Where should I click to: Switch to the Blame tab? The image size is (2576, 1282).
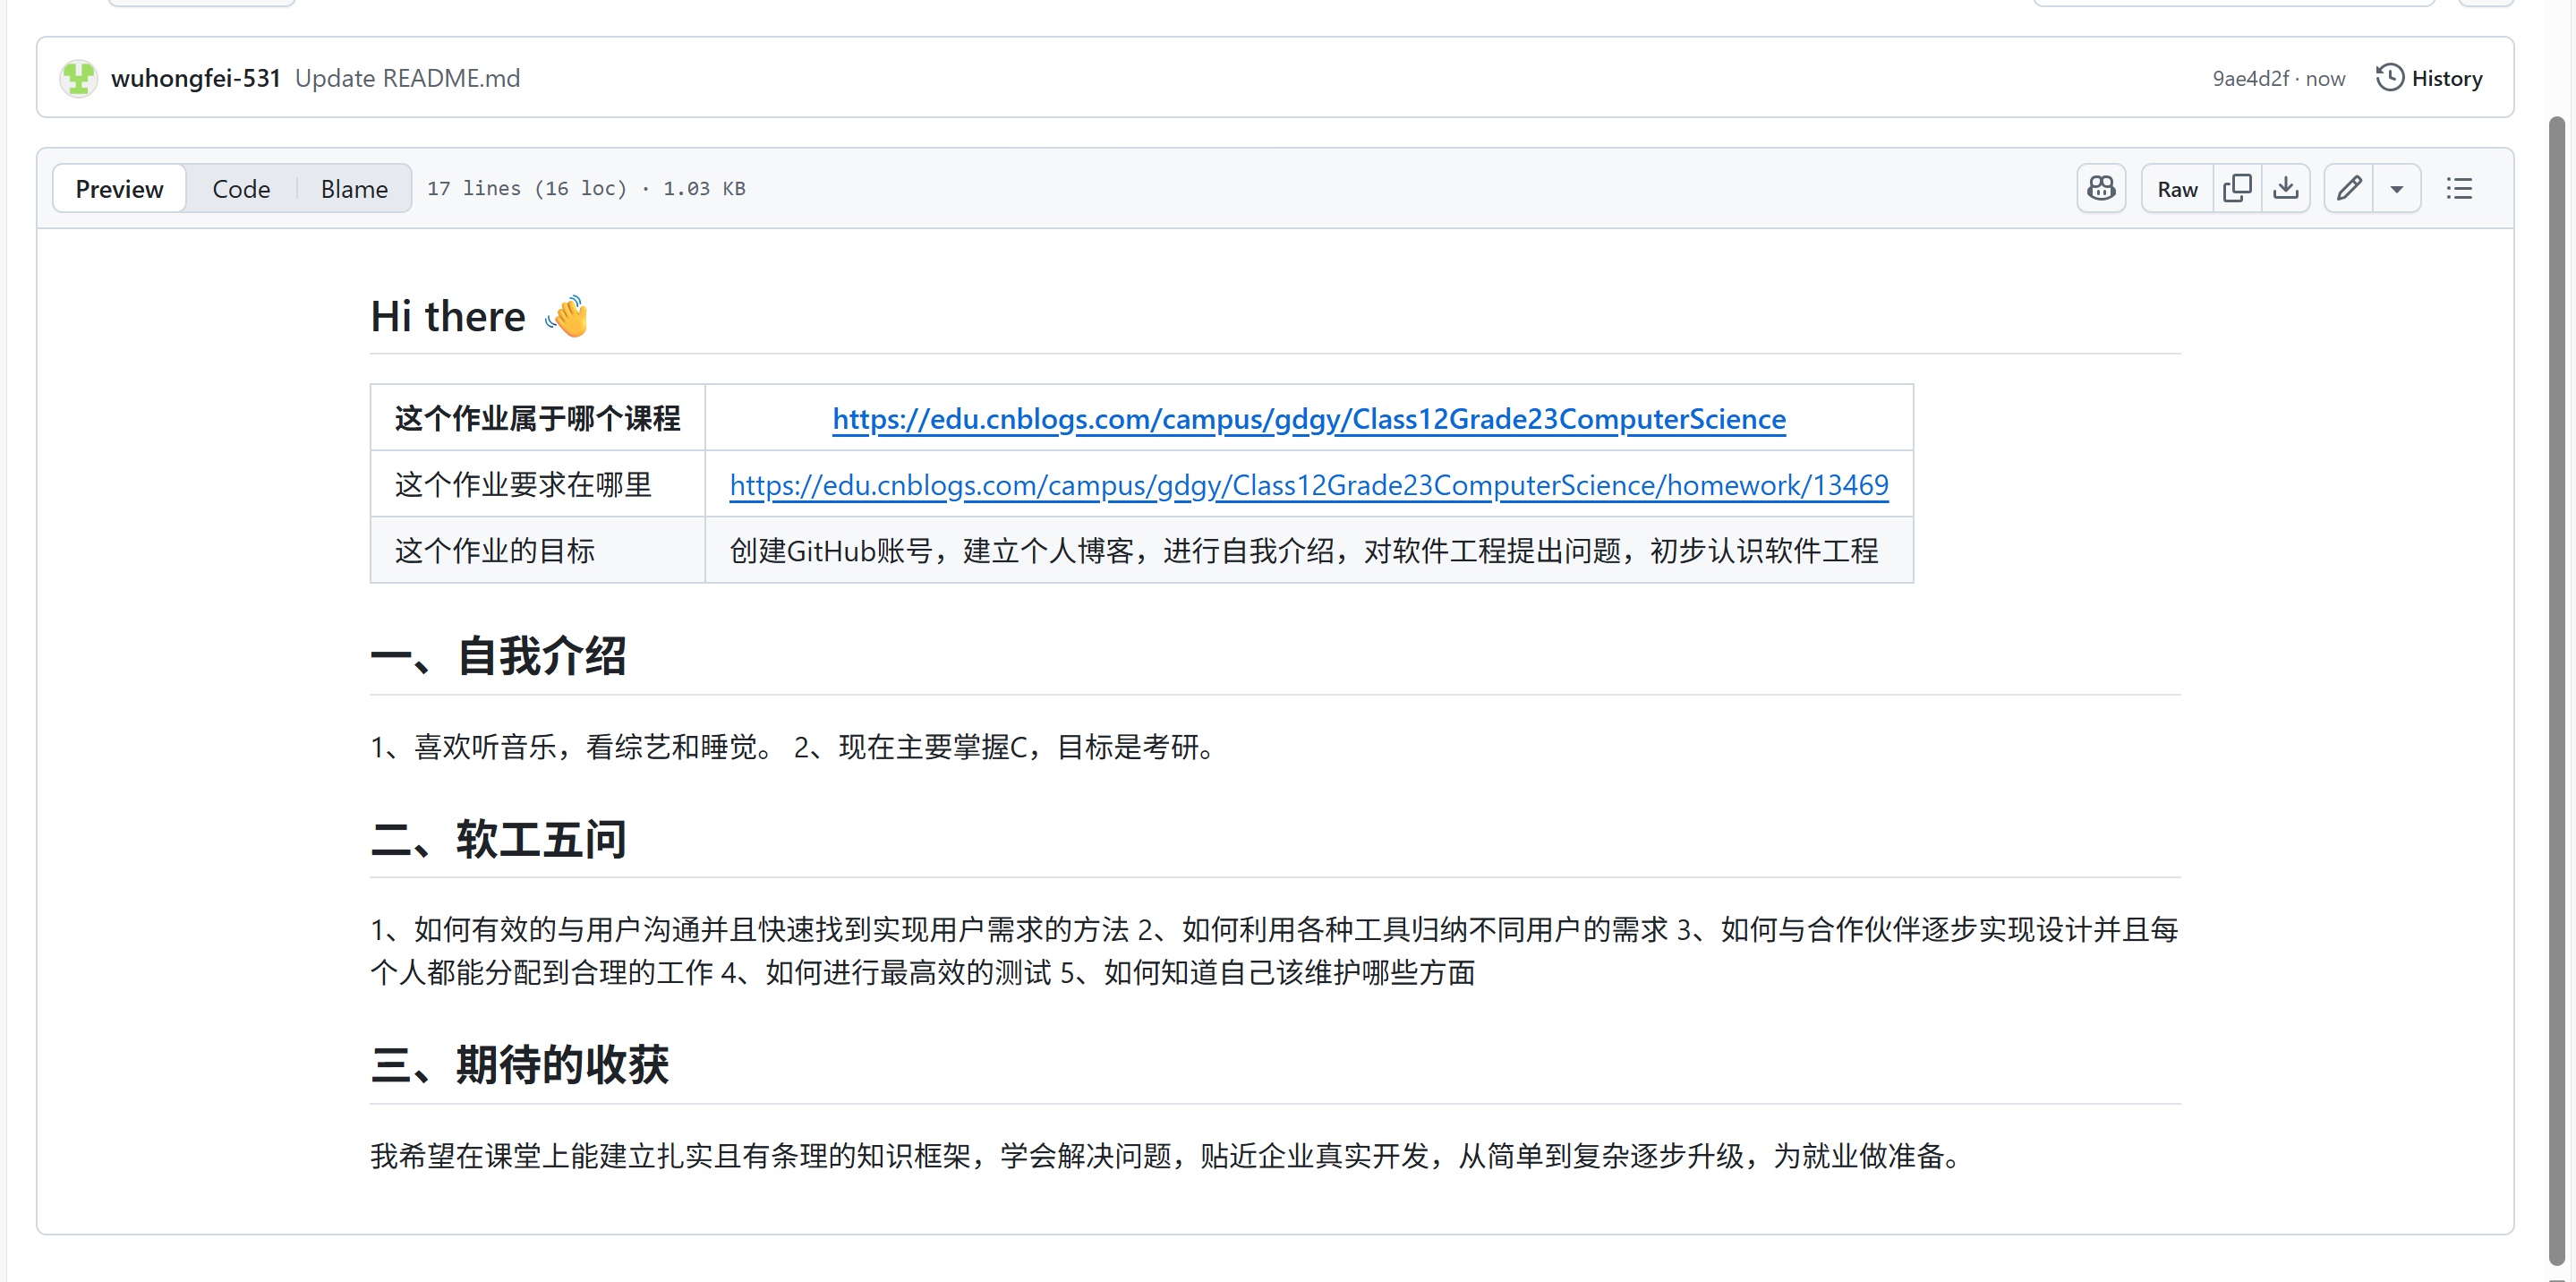click(354, 188)
